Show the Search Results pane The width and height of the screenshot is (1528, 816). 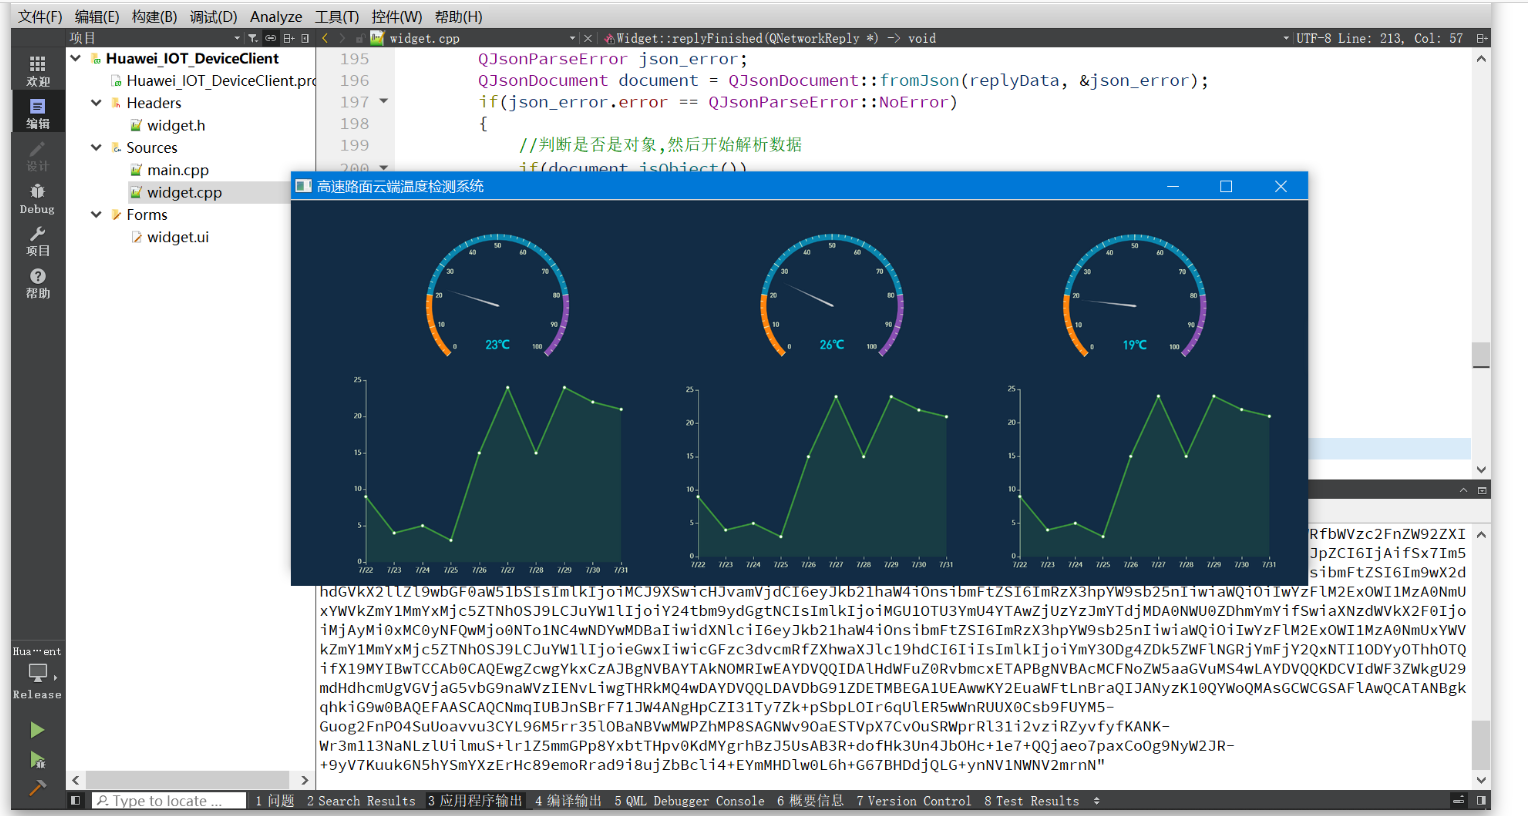coord(361,801)
